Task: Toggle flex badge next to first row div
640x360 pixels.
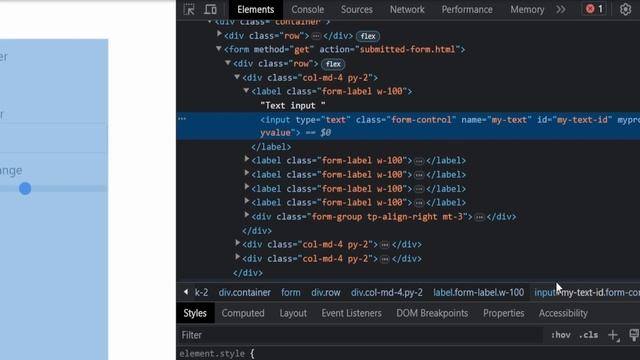Action: 368,36
